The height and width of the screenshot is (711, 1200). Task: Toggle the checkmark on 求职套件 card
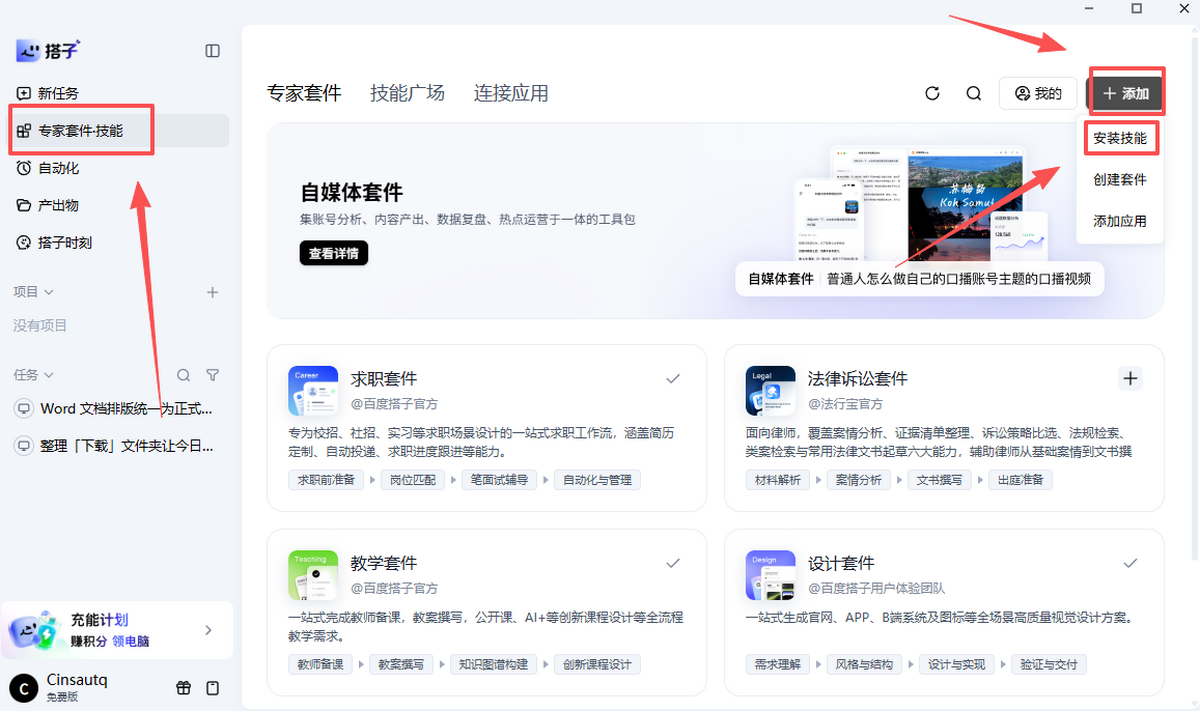click(x=673, y=379)
